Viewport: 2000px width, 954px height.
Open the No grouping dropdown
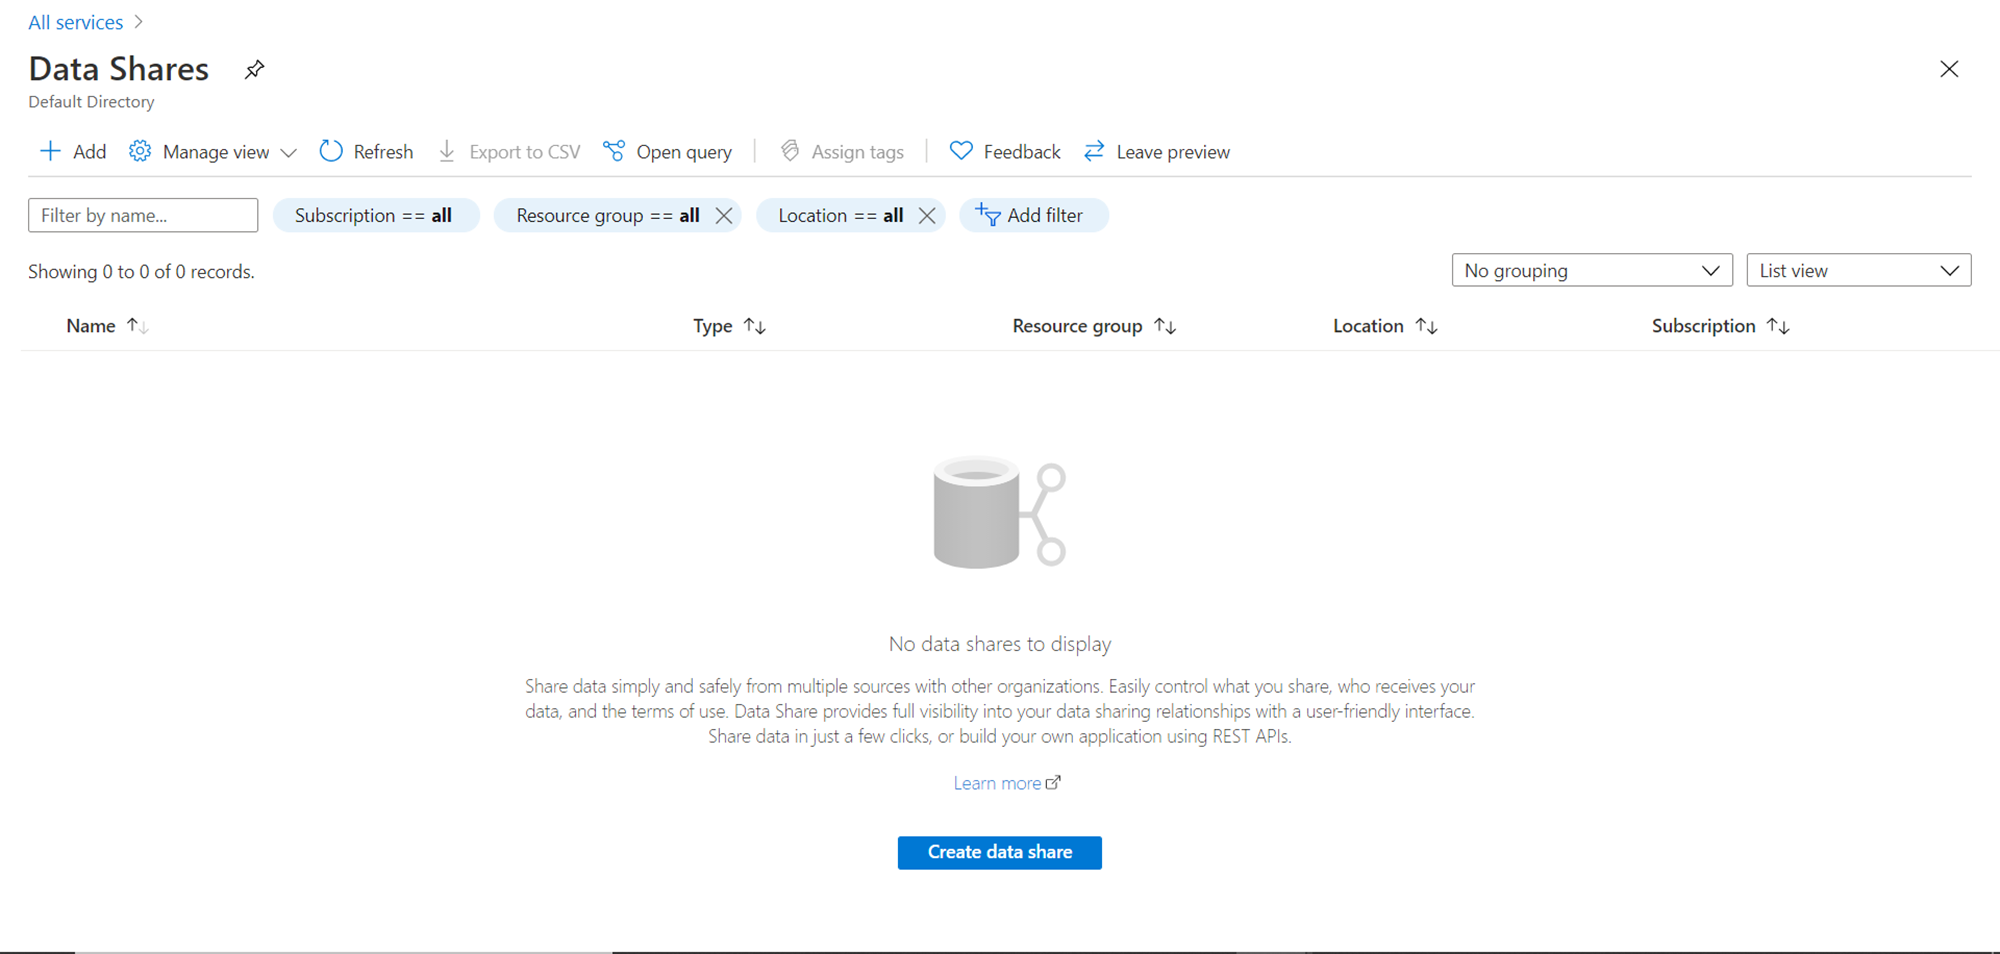click(1591, 270)
